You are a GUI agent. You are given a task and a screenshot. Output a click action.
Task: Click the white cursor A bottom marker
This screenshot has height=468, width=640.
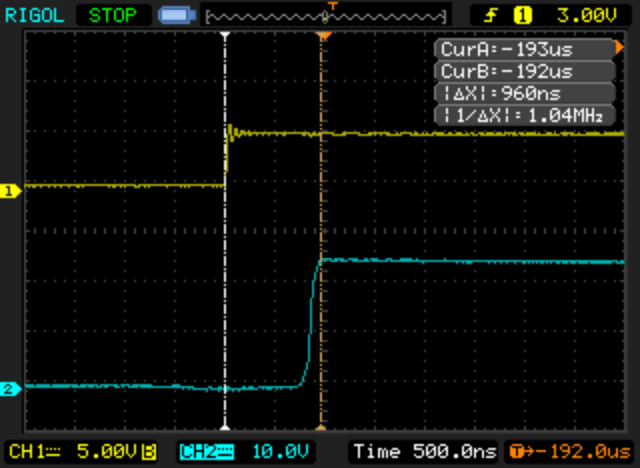point(225,427)
